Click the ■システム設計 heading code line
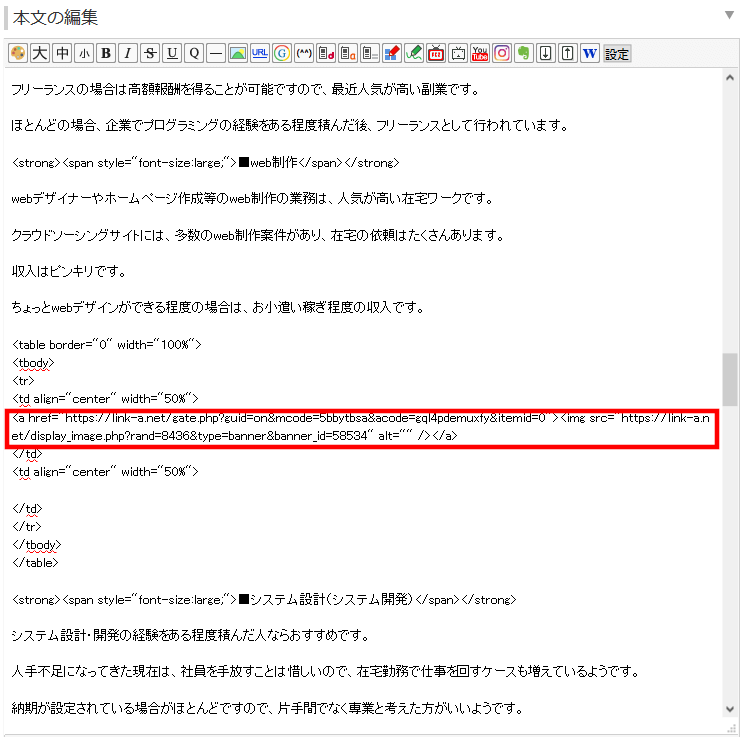This screenshot has height=737, width=742. (x=264, y=600)
